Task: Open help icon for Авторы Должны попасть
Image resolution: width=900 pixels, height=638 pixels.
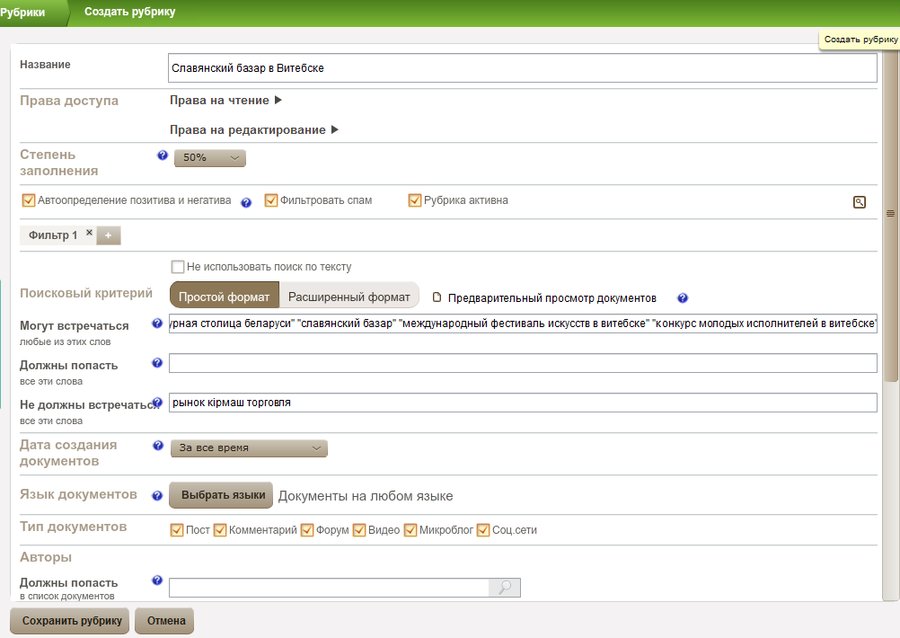Action: pyautogui.click(x=157, y=580)
